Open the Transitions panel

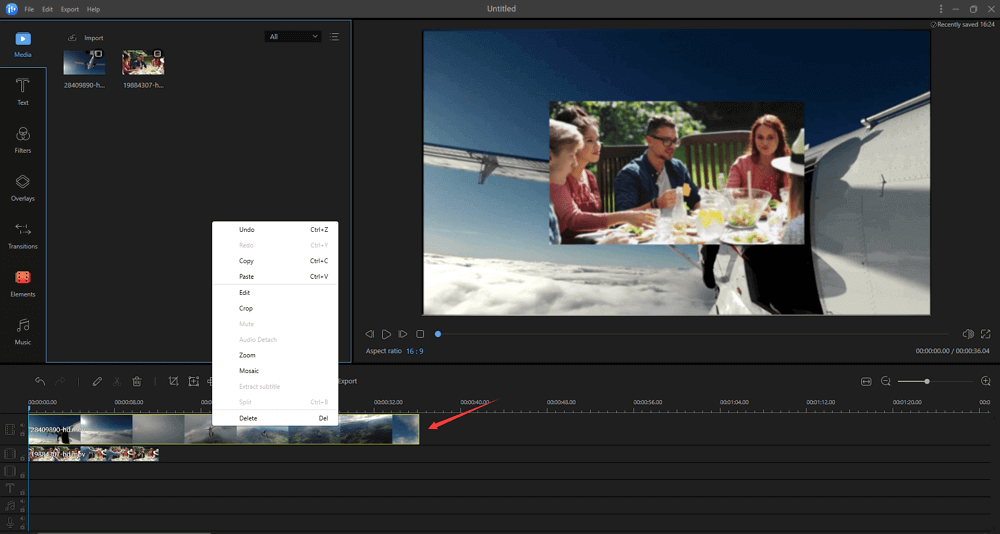coord(22,235)
